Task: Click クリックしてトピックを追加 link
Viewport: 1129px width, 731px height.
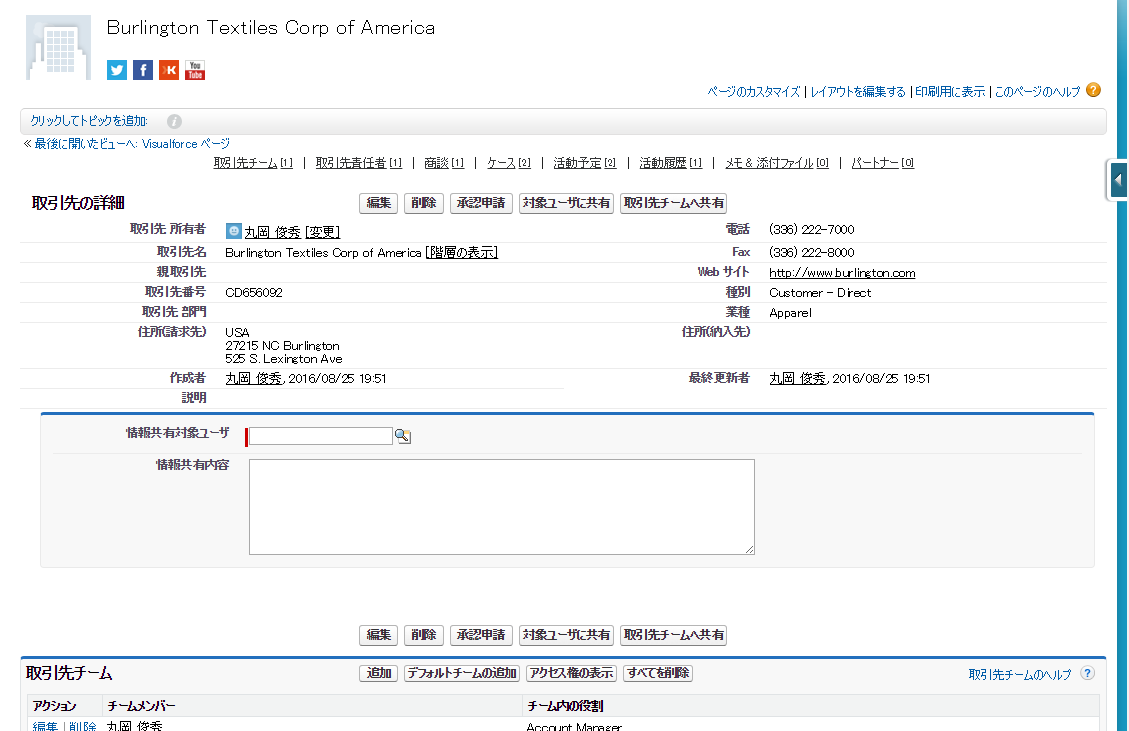Action: 89,121
